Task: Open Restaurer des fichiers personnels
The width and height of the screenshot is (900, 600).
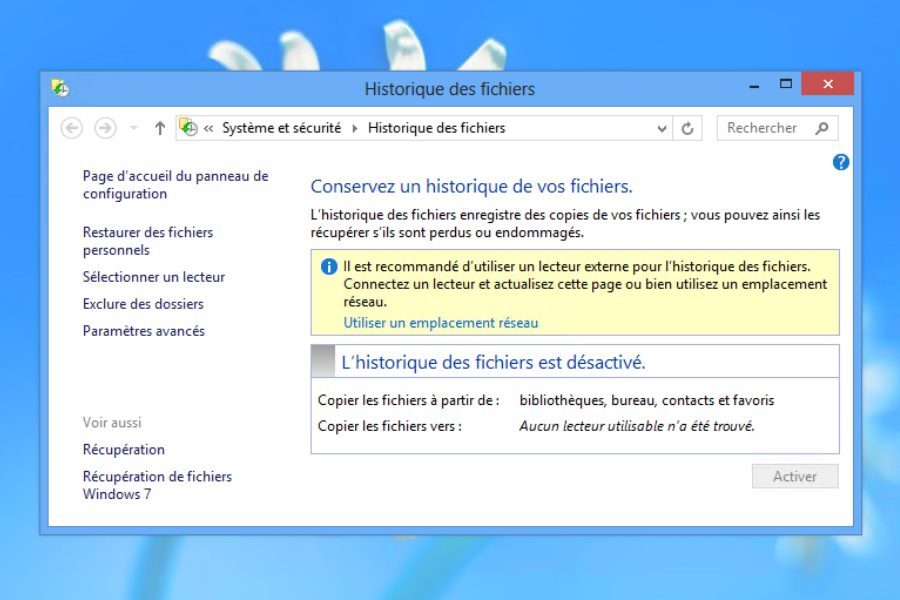Action: click(147, 241)
